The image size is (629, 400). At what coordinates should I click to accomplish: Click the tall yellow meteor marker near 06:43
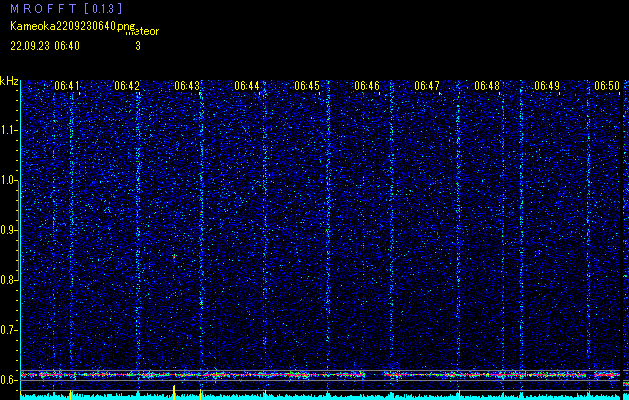174,390
